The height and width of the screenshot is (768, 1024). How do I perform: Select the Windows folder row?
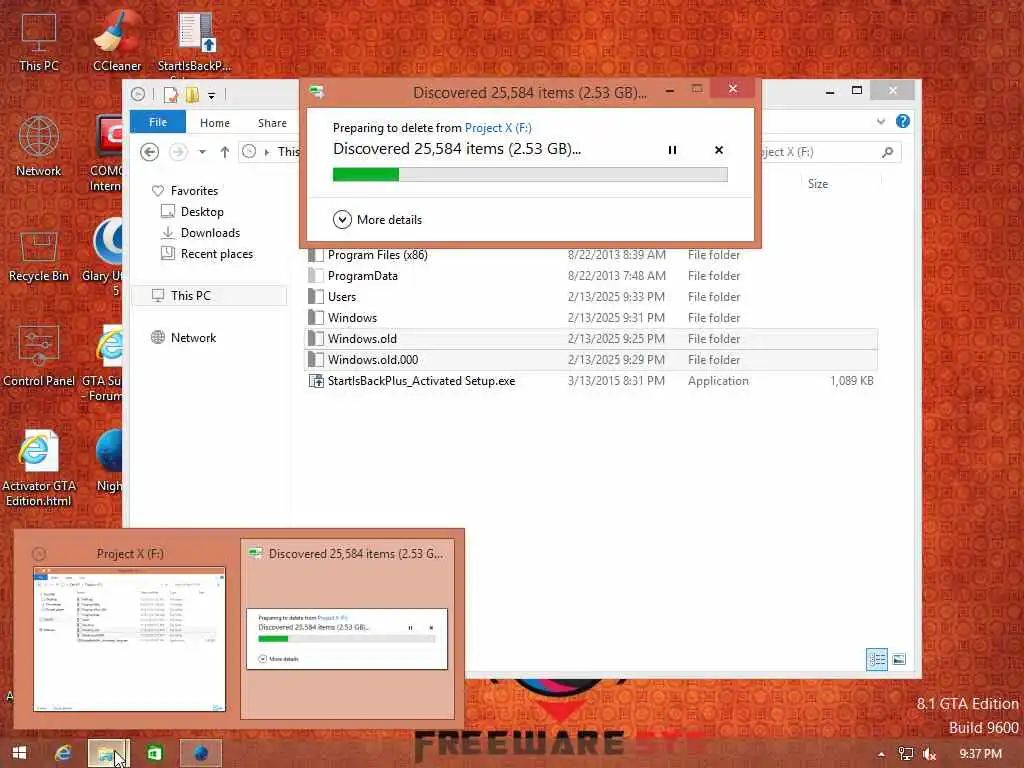592,317
